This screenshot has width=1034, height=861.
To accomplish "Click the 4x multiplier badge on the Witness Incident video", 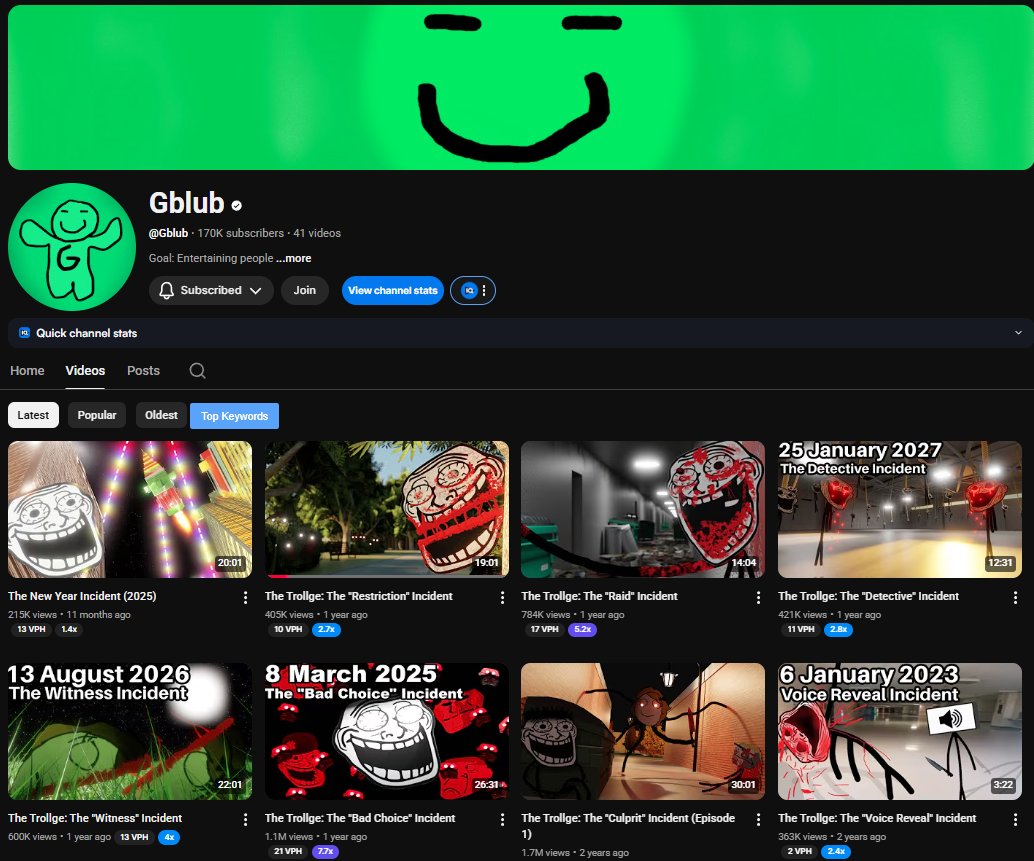I will tap(169, 837).
